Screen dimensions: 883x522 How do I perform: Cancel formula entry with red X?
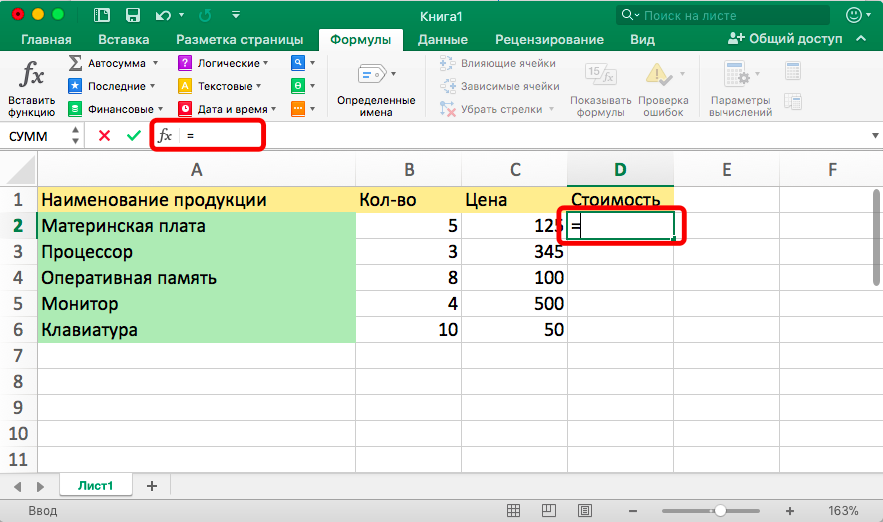click(x=104, y=136)
